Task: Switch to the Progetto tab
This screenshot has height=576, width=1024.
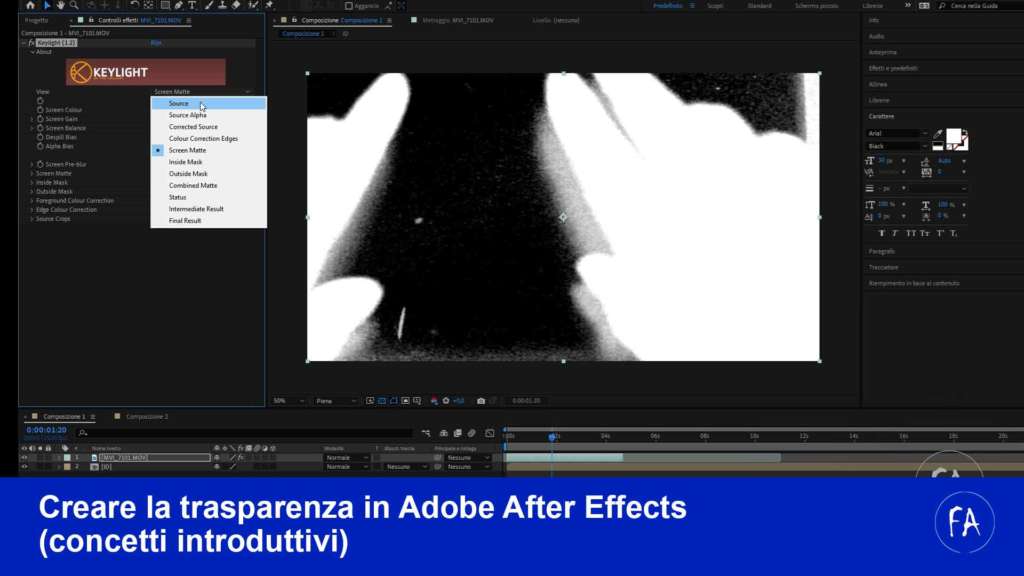Action: [x=37, y=20]
